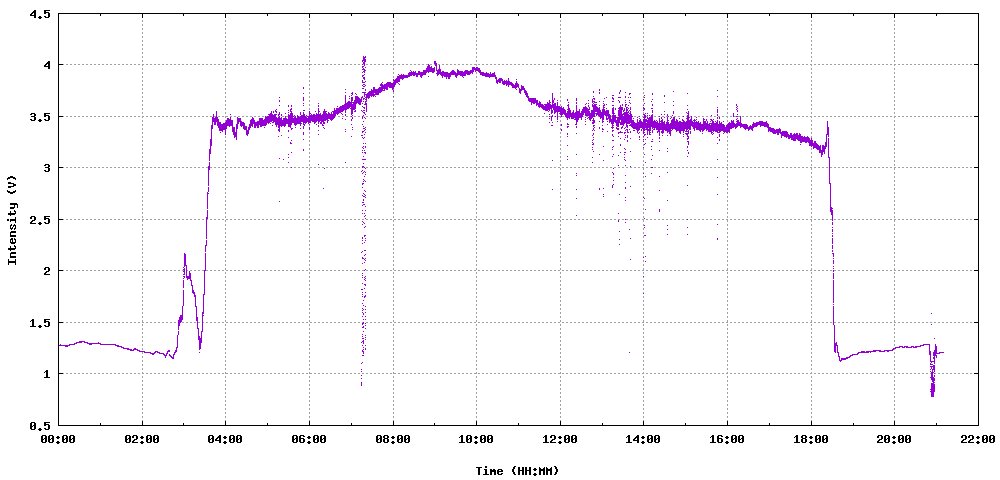1000x480 pixels.
Task: Click the 20:00 time axis label
Action: (893, 440)
